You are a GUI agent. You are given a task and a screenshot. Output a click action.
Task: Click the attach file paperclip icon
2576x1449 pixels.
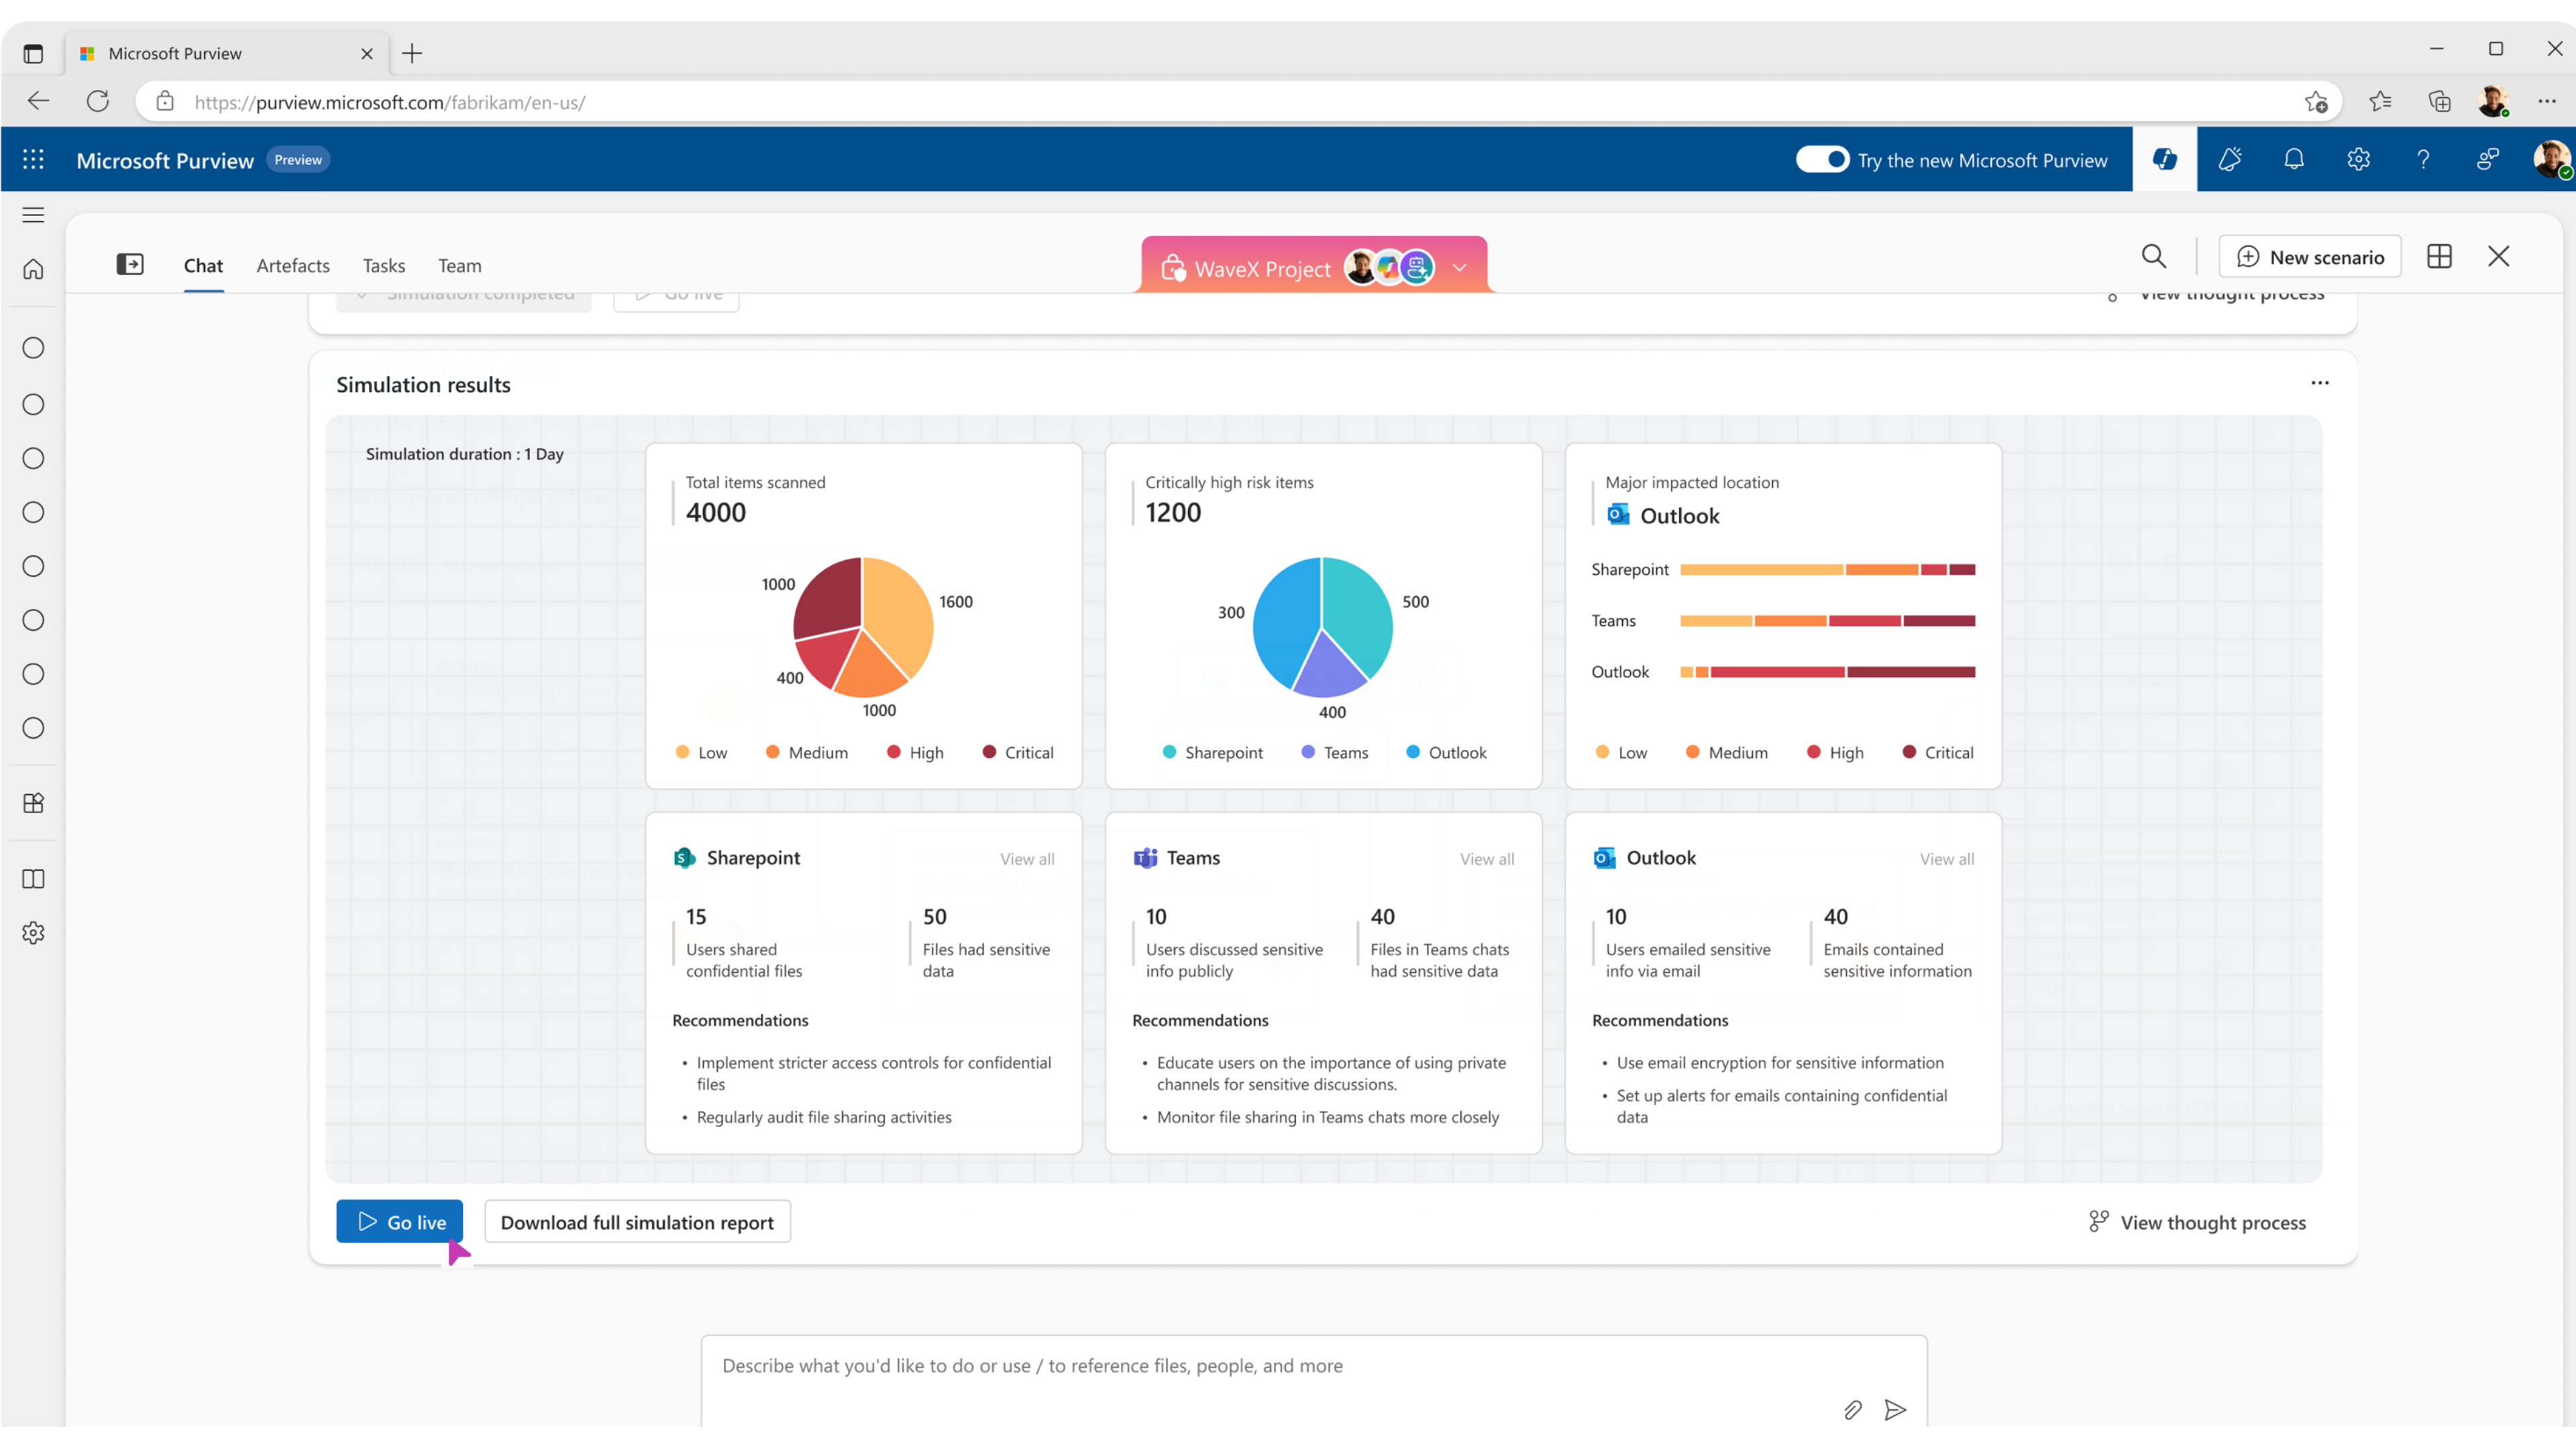[1852, 1410]
